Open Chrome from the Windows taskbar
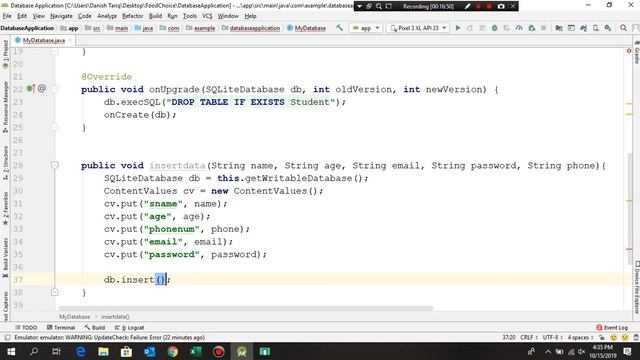 click(173, 351)
